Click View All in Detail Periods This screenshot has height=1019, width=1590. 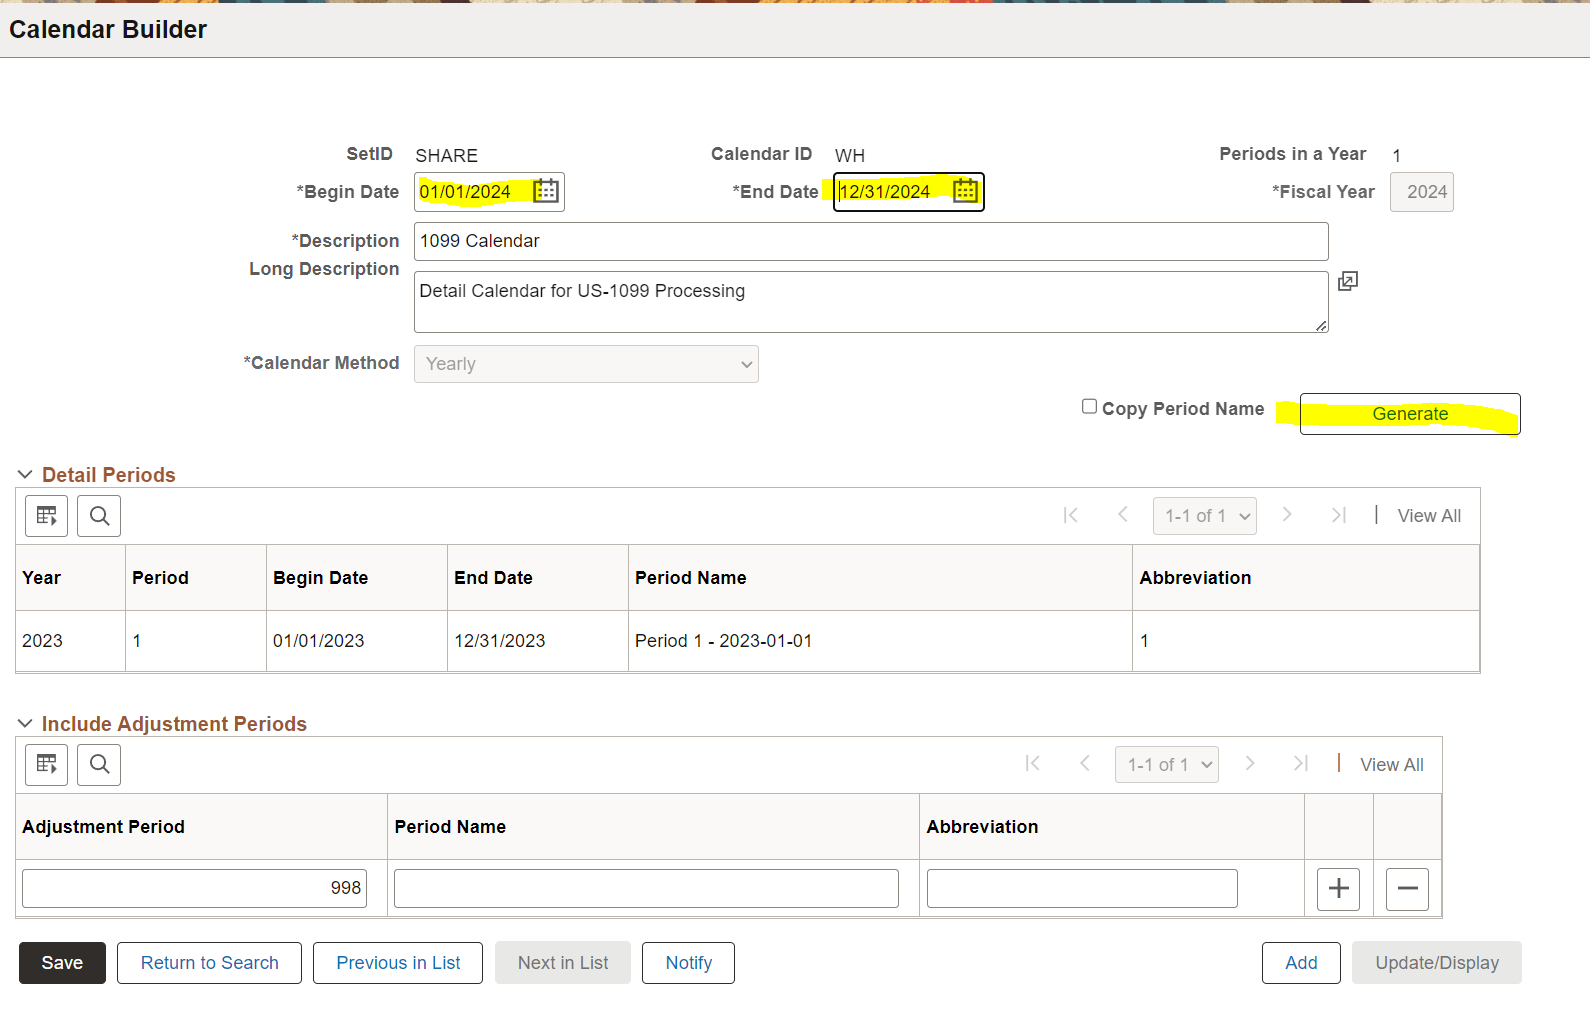1428,516
